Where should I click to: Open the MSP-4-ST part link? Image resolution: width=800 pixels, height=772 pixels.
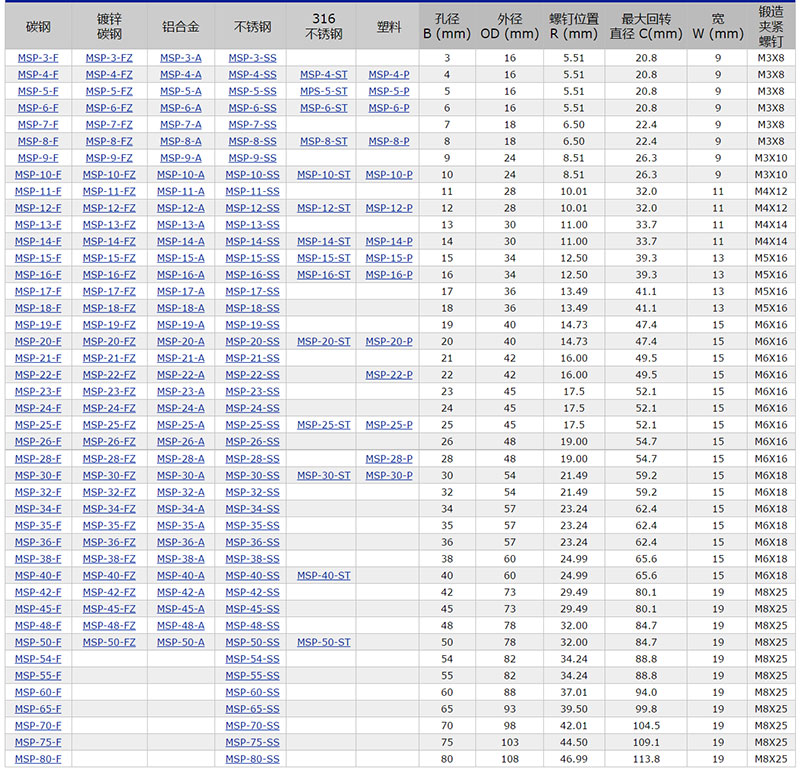pos(324,75)
